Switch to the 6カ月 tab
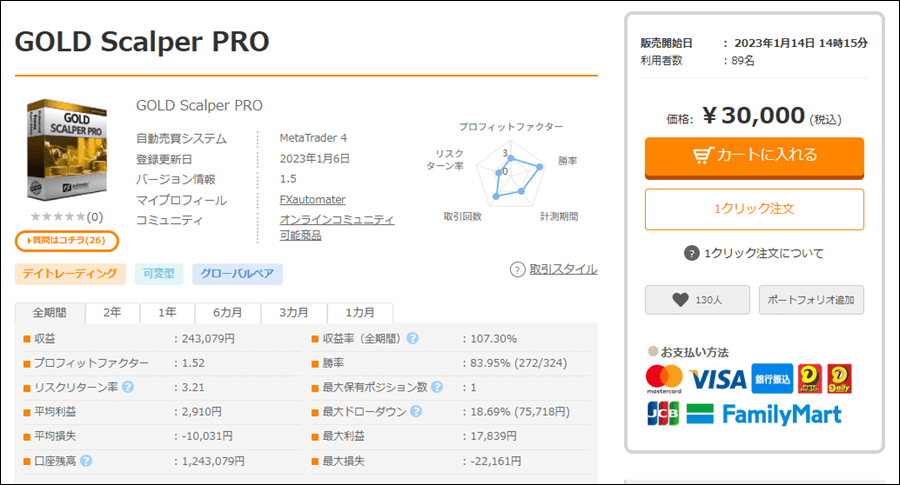Viewport: 900px width, 485px height. pos(227,313)
